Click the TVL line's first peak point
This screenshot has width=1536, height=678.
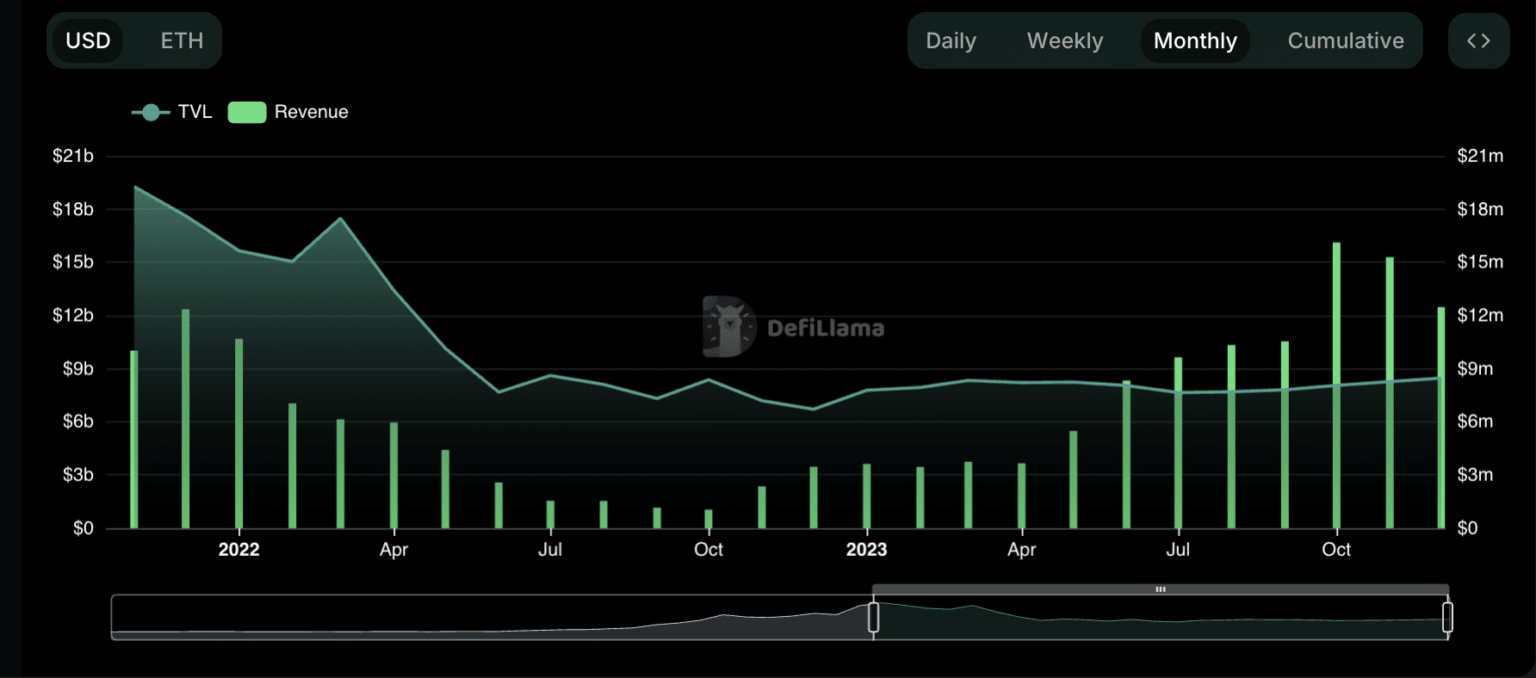coord(136,187)
